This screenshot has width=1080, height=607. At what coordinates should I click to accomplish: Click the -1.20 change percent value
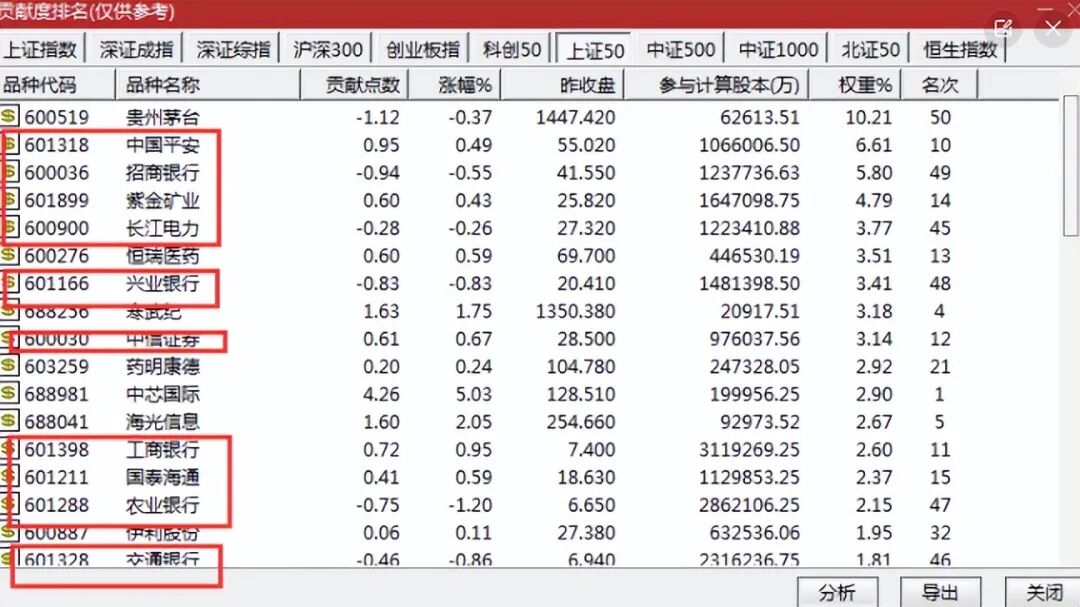470,505
